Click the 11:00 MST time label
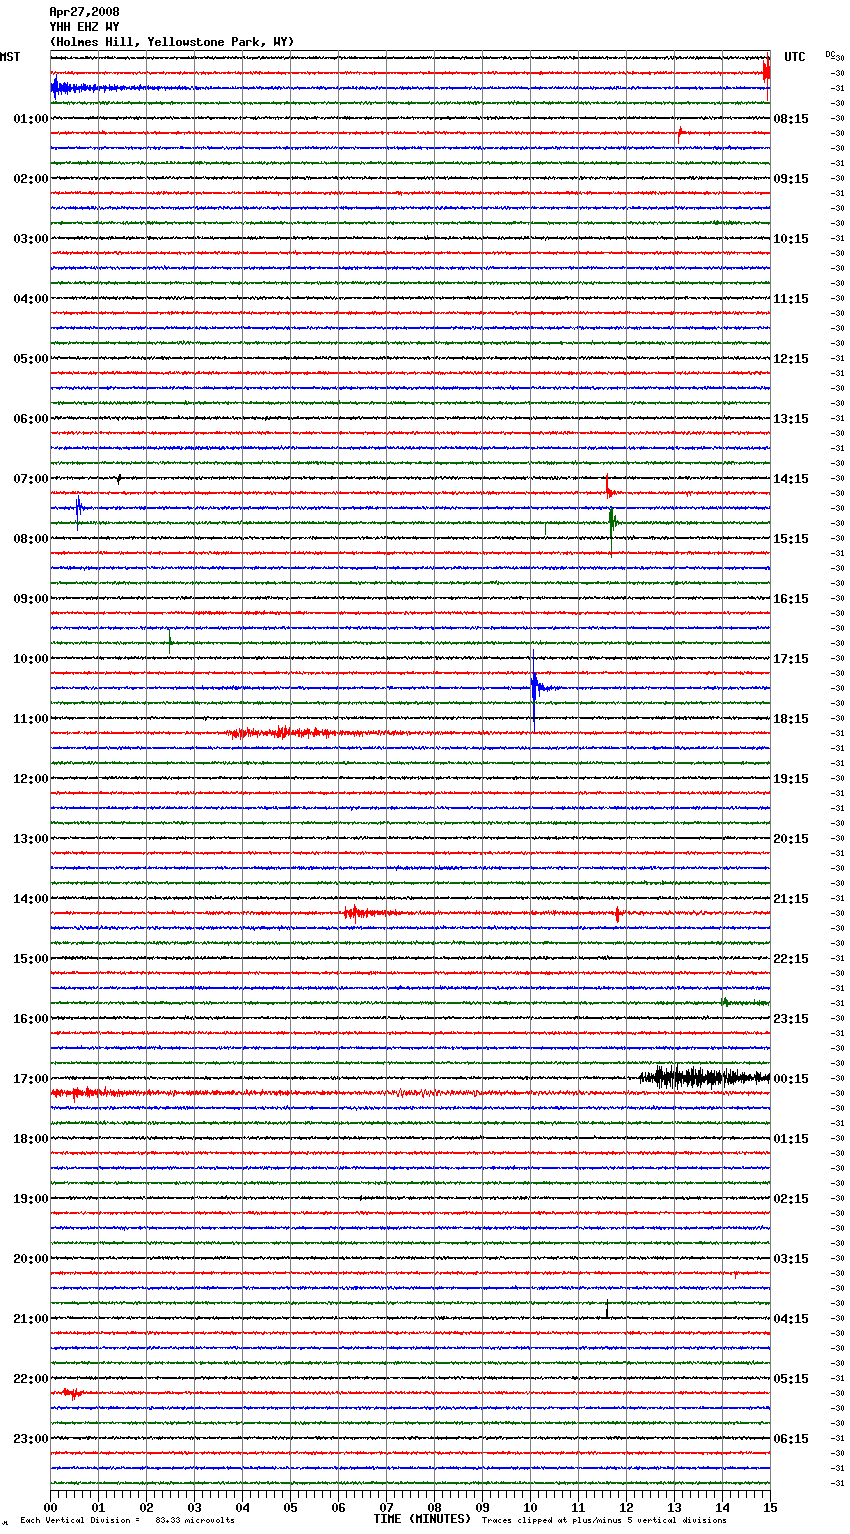This screenshot has height=1534, width=850. 30,719
